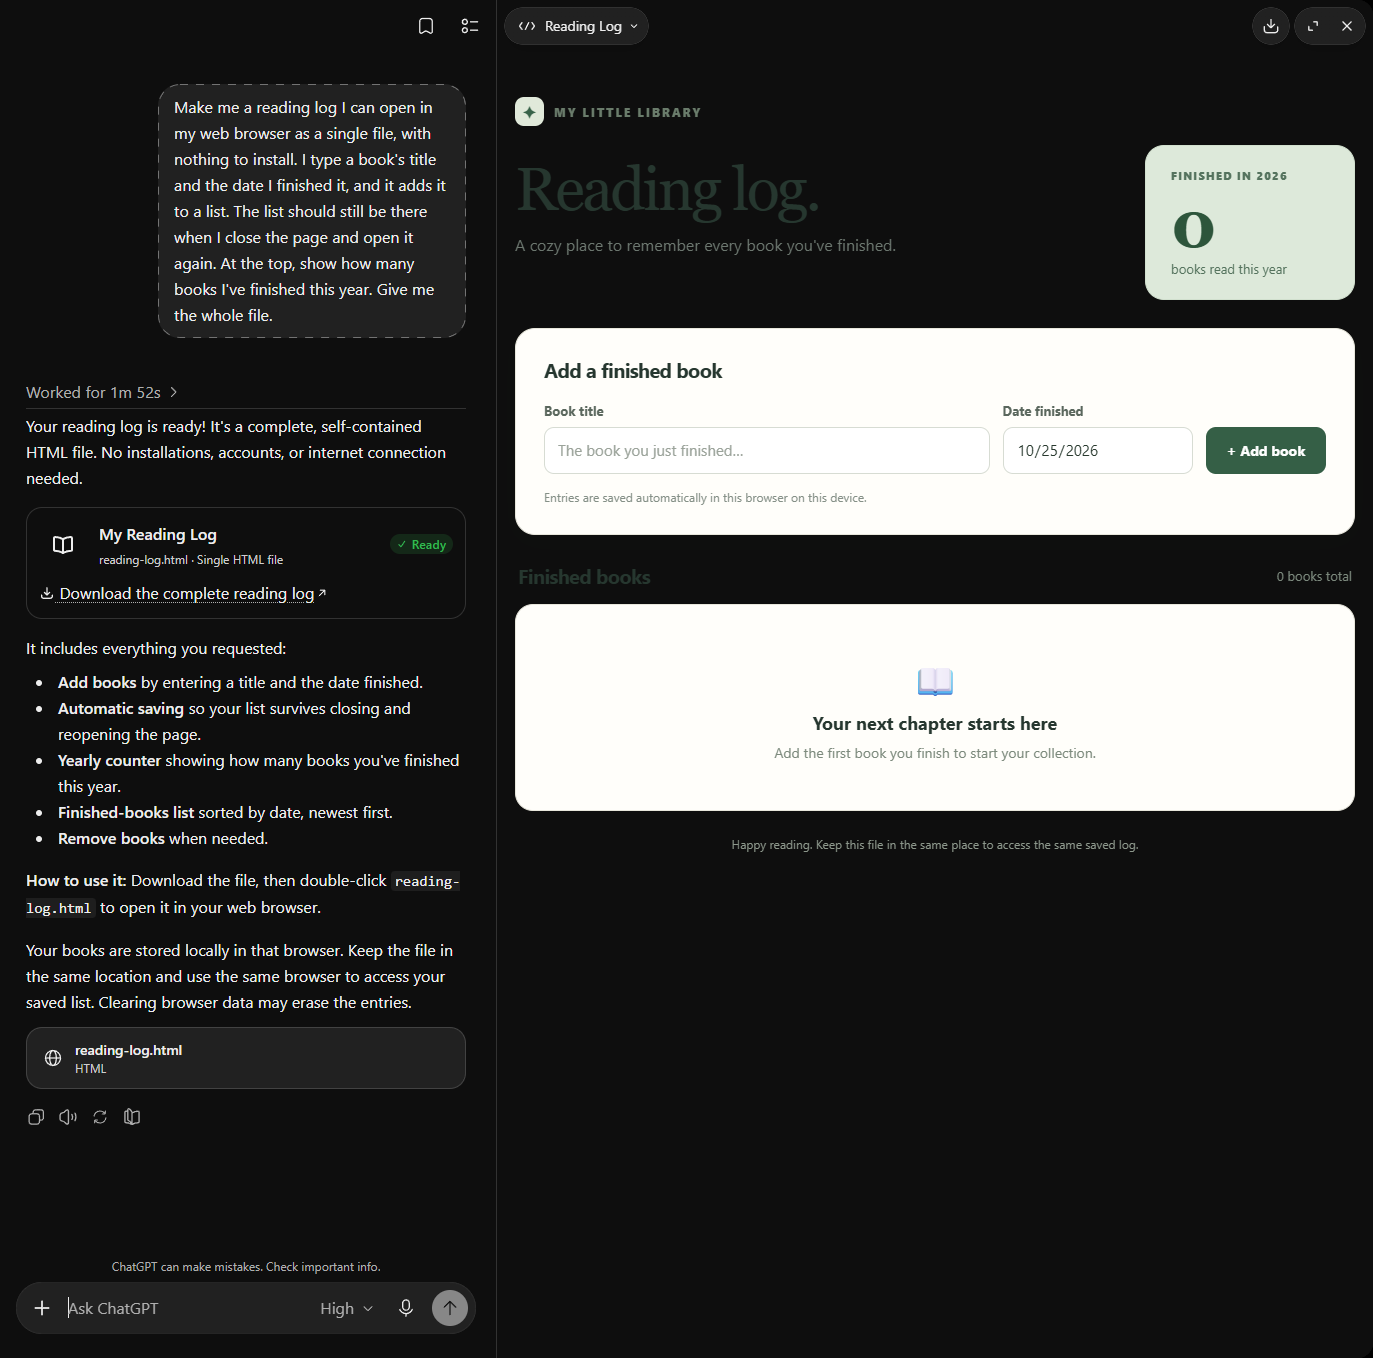Click the 'Entries are saved automatically' note
This screenshot has width=1373, height=1358.
coord(705,498)
